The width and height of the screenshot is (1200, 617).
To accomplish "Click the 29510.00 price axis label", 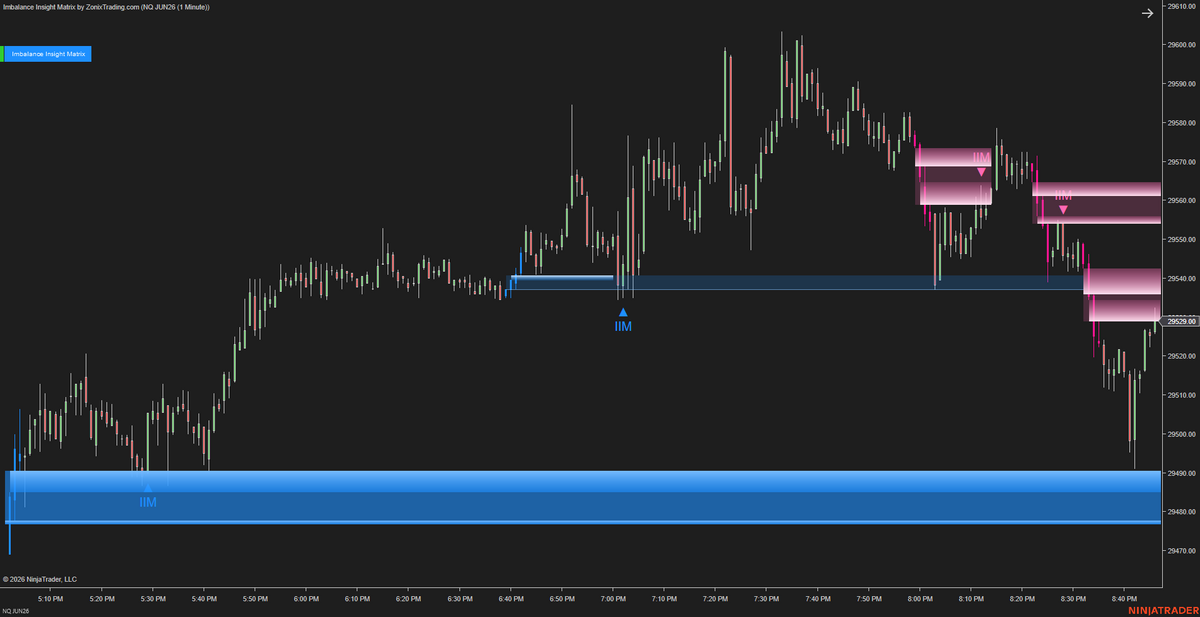I will [1181, 395].
